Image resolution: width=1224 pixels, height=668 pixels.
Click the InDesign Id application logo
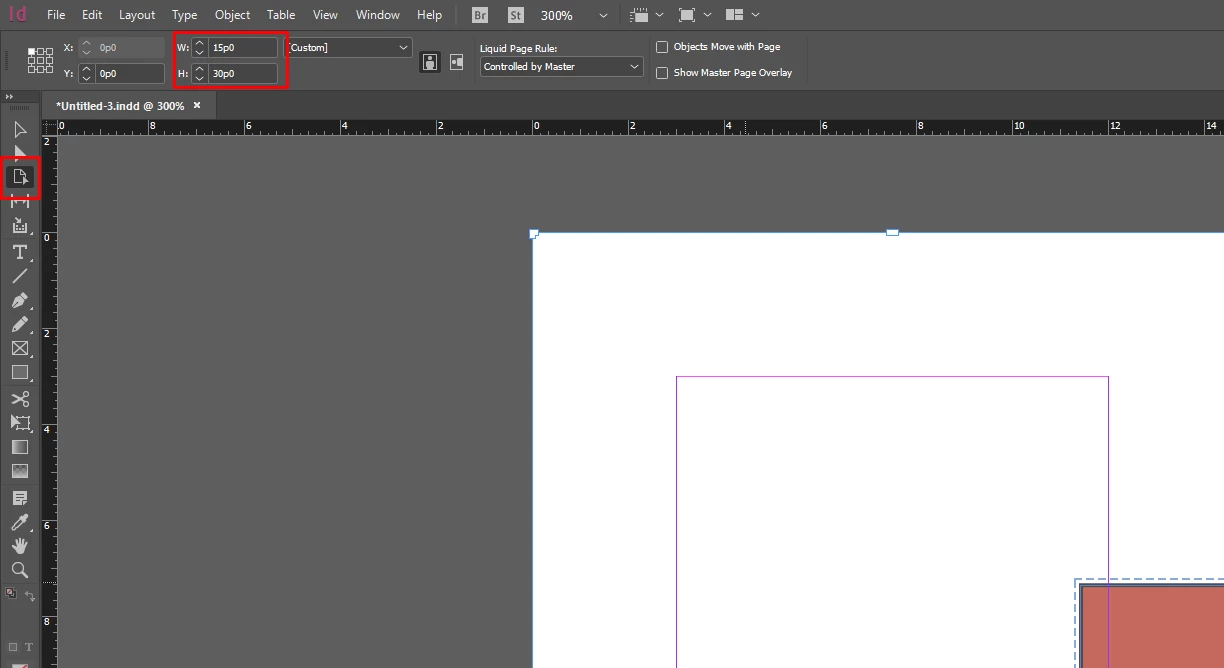pos(17,15)
